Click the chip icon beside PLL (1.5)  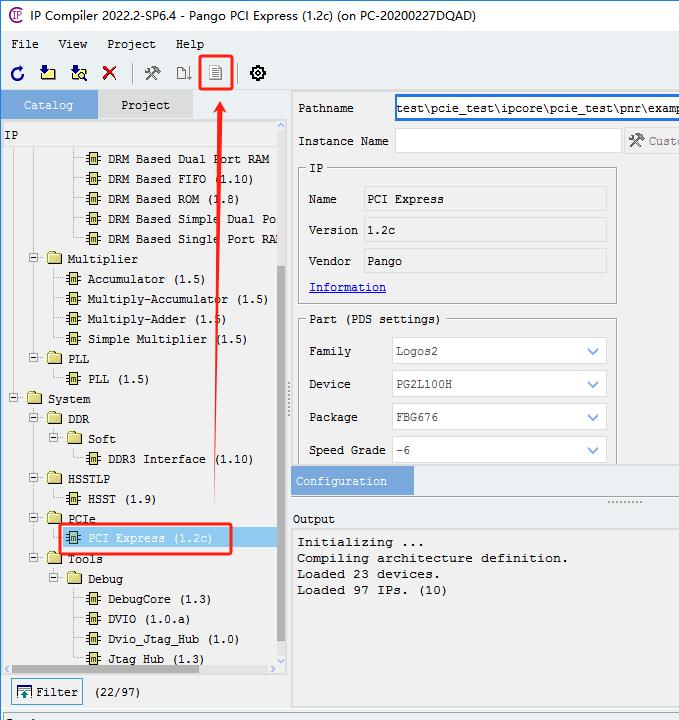tap(73, 379)
